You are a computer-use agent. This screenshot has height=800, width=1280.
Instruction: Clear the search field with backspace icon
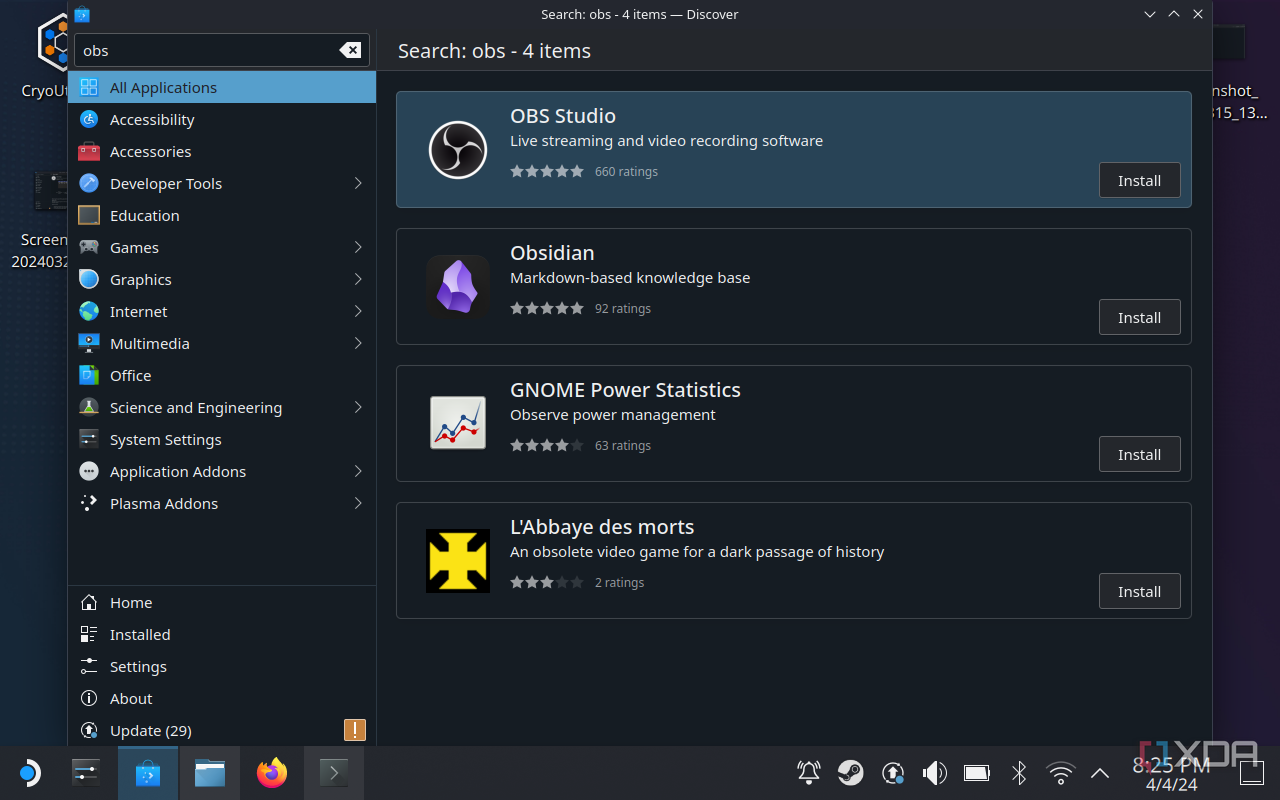(350, 50)
